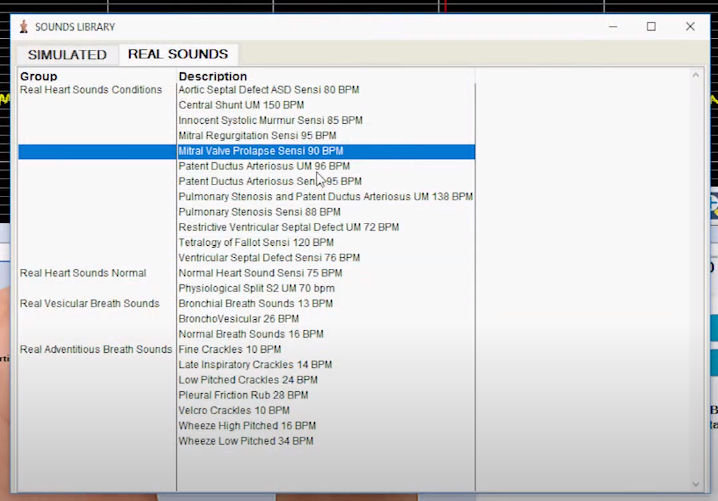
Task: Pick Physiological Split S2 UM 70 bpm
Action: click(256, 289)
